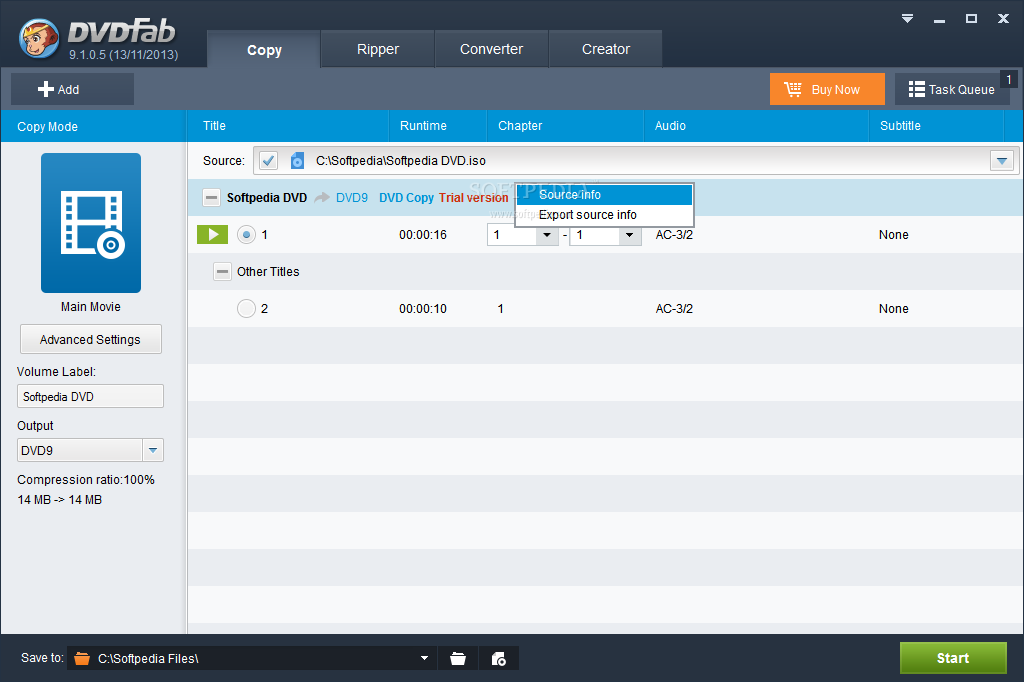Image resolution: width=1024 pixels, height=682 pixels.
Task: Click AC-3/2 audio for title 1
Action: (x=674, y=235)
